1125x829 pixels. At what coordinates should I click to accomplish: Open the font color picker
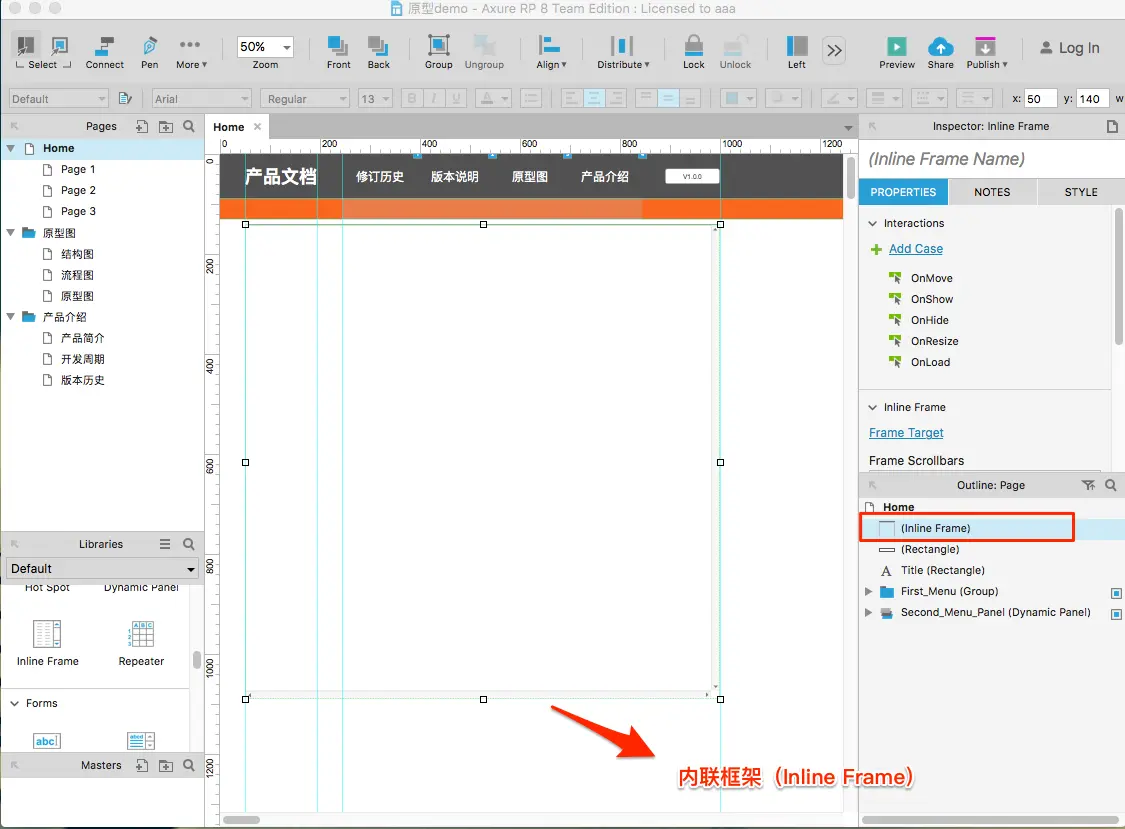click(x=494, y=98)
